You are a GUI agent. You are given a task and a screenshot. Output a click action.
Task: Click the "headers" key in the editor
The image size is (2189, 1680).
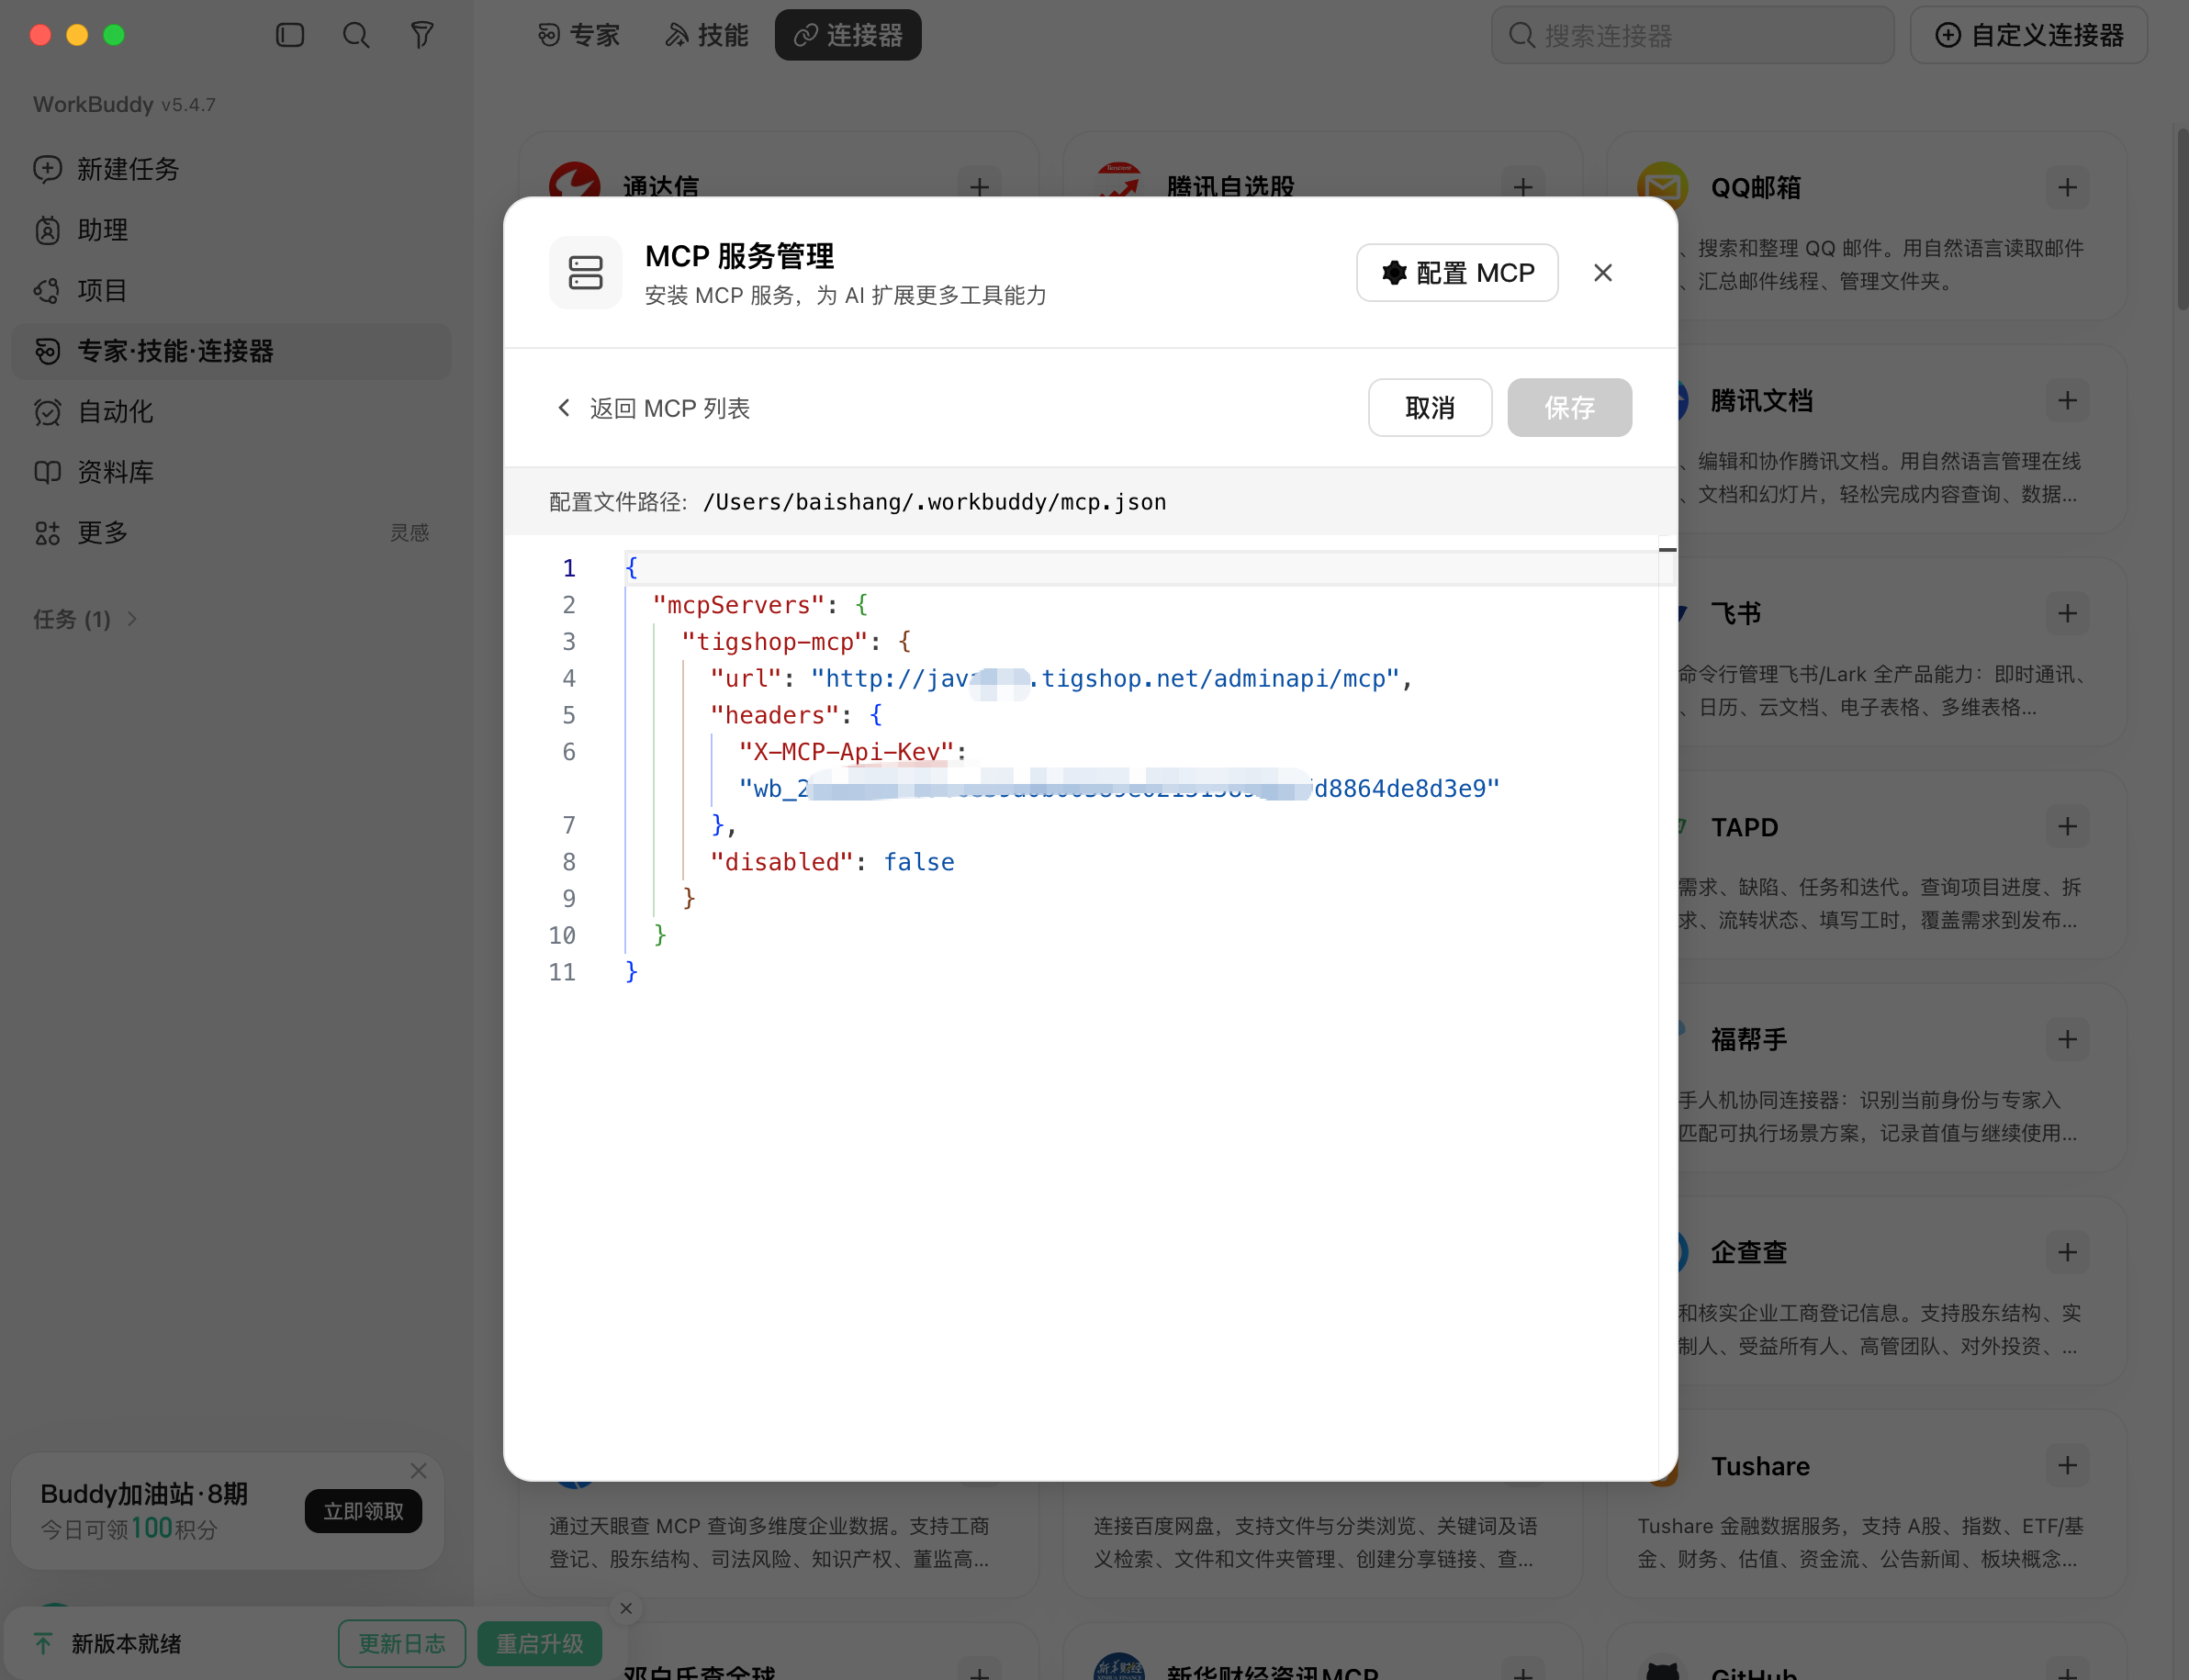(775, 715)
